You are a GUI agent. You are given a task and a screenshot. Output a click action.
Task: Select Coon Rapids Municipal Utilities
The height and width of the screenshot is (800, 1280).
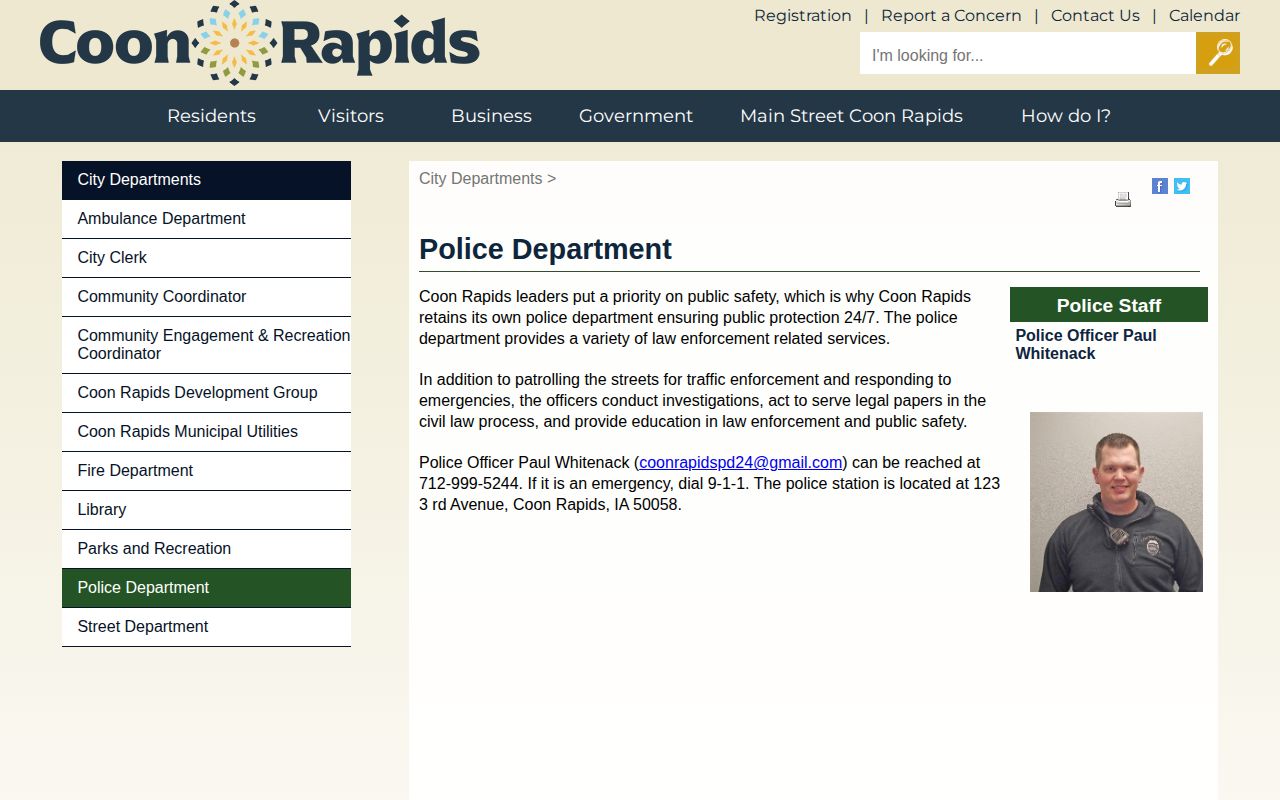coord(206,432)
